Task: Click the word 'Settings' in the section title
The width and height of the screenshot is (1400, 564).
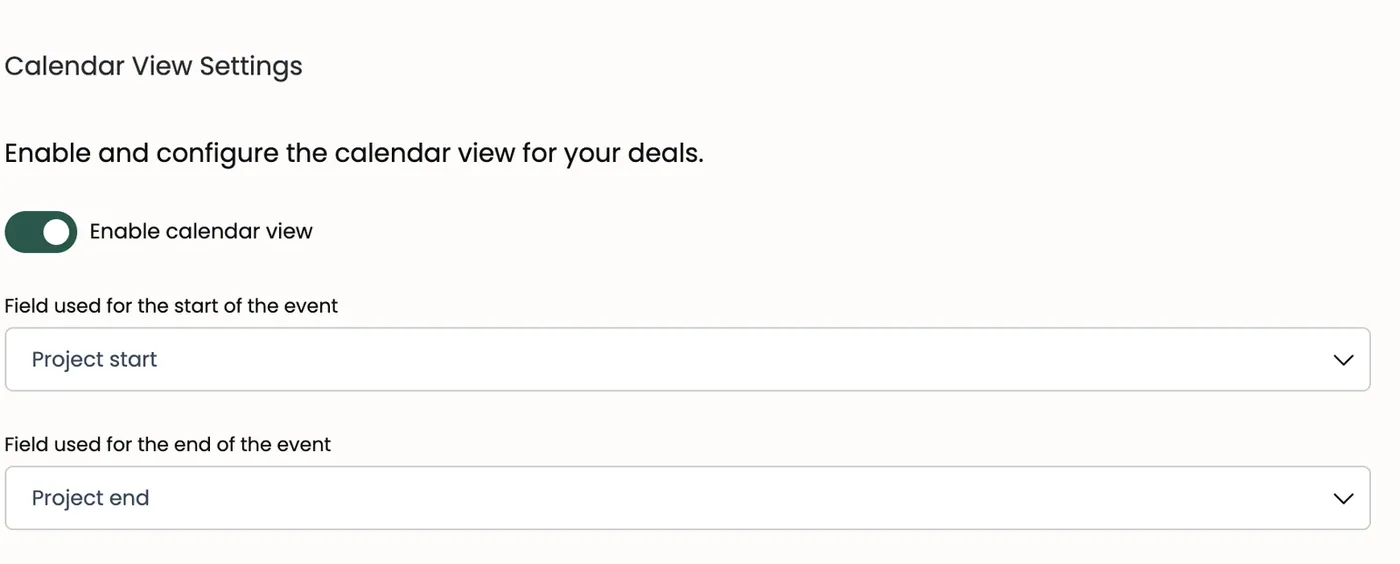Action: coord(251,67)
